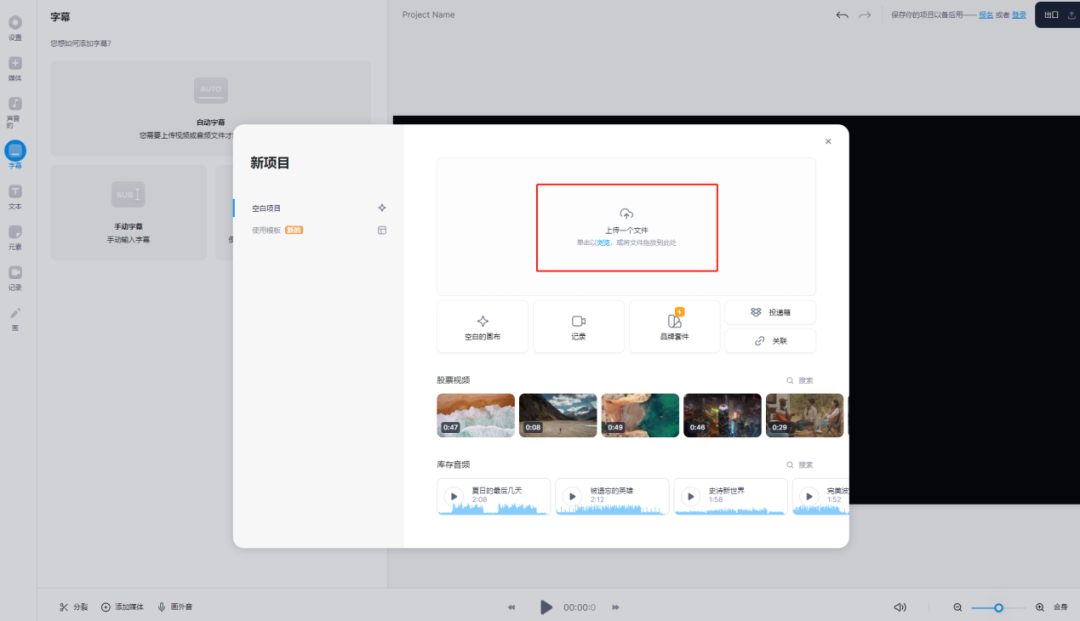Image resolution: width=1080 pixels, height=621 pixels.
Task: Click the 上传一个文件 upload area
Action: coord(627,227)
